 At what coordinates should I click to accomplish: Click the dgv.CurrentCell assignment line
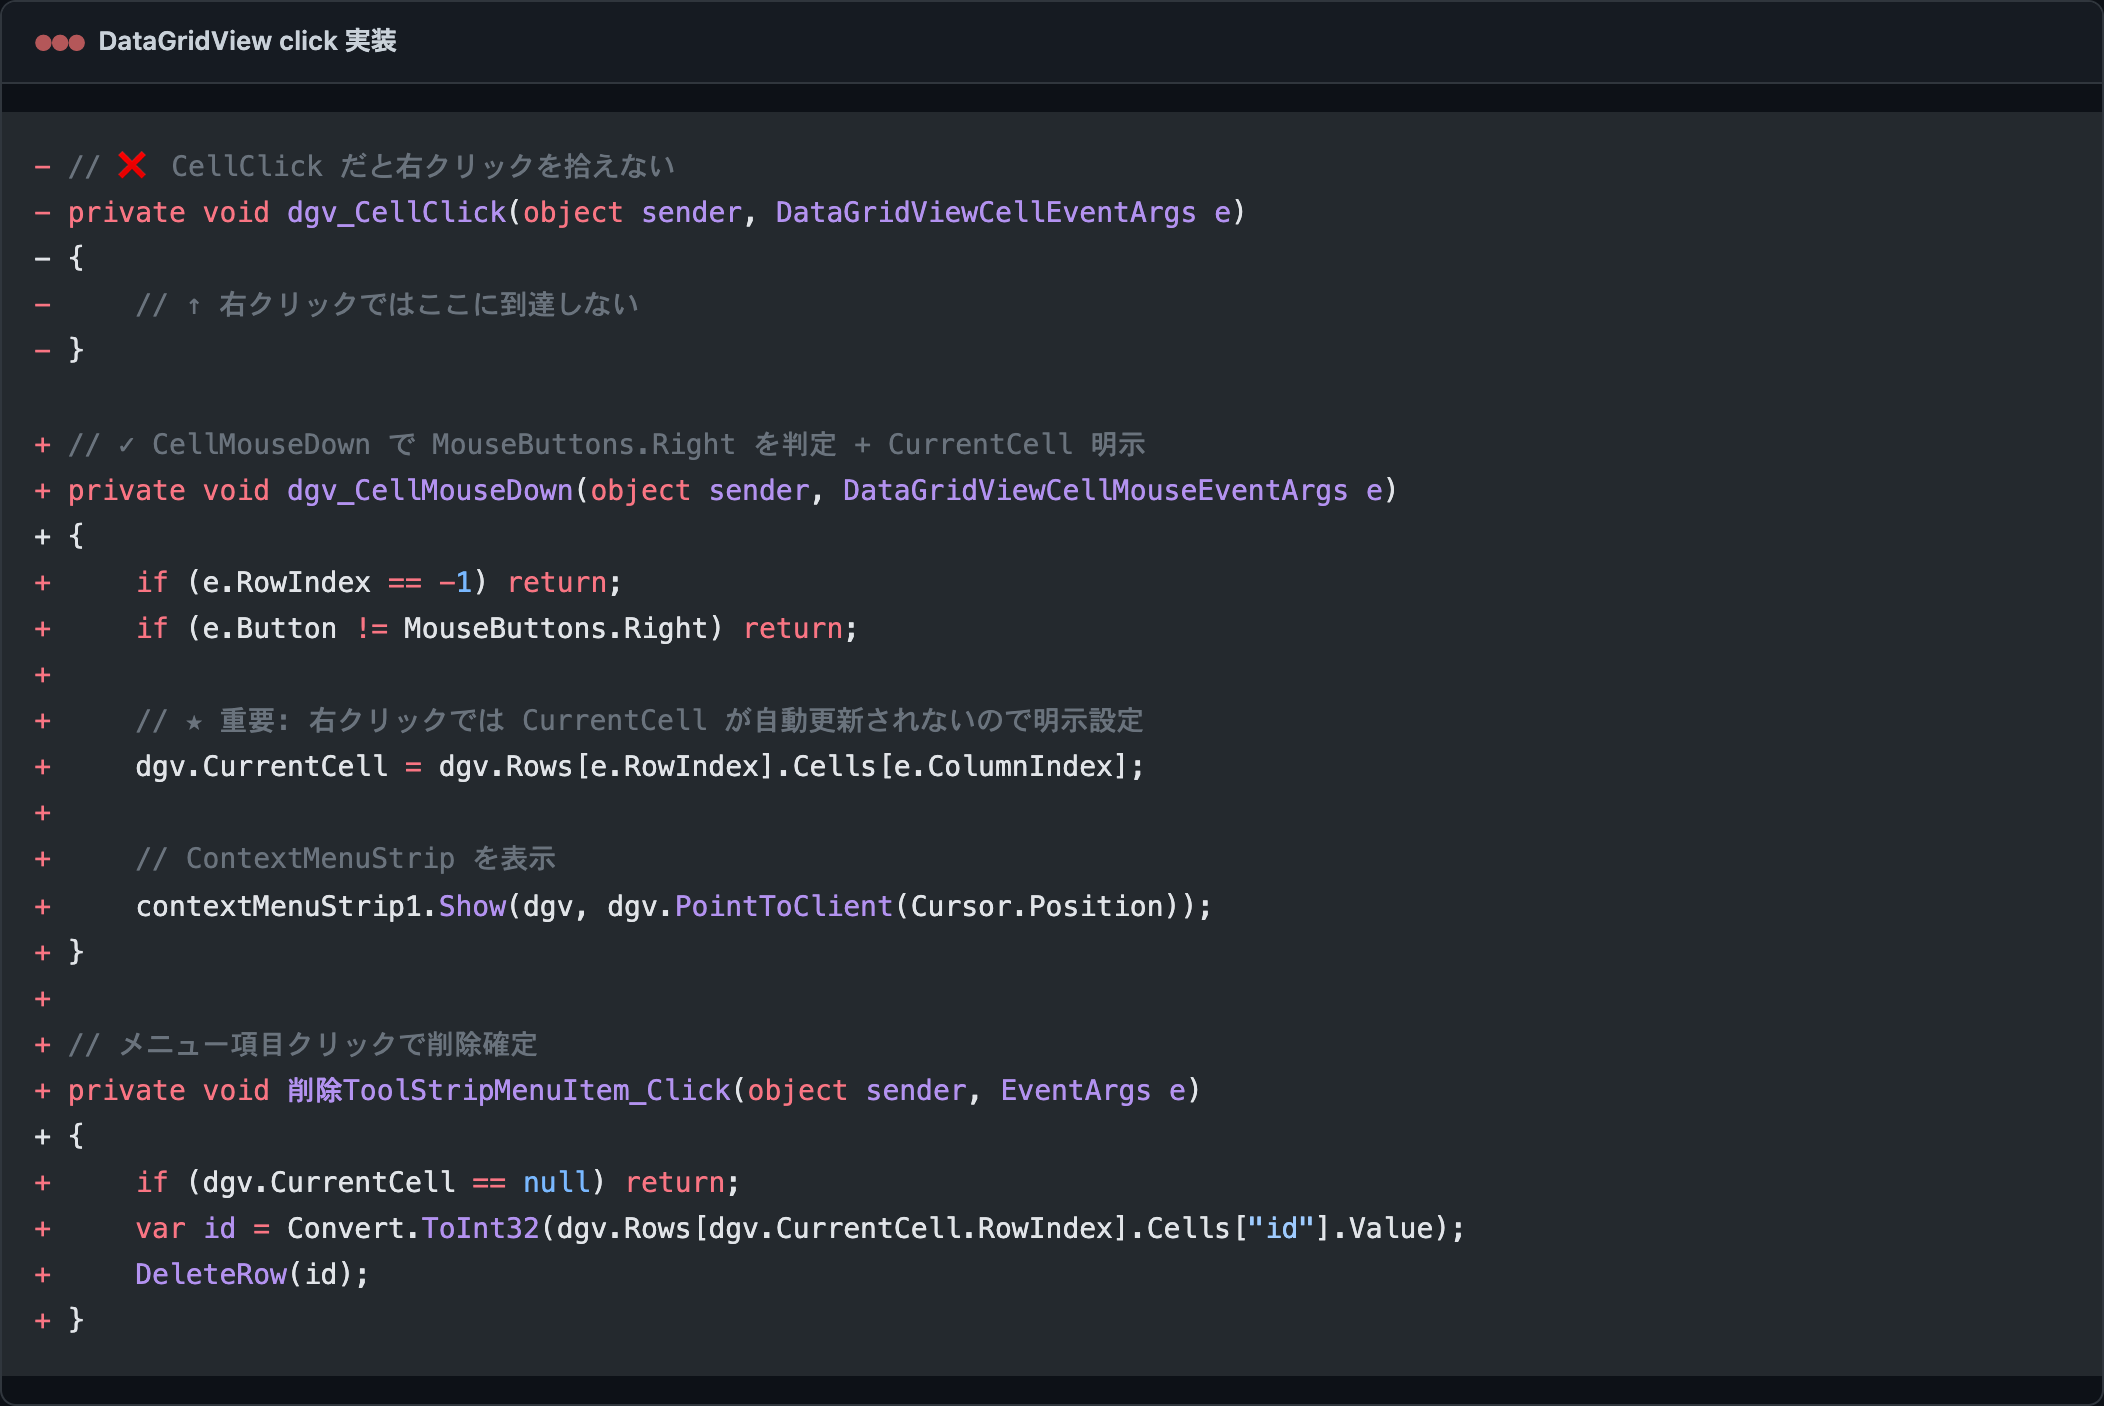(640, 766)
